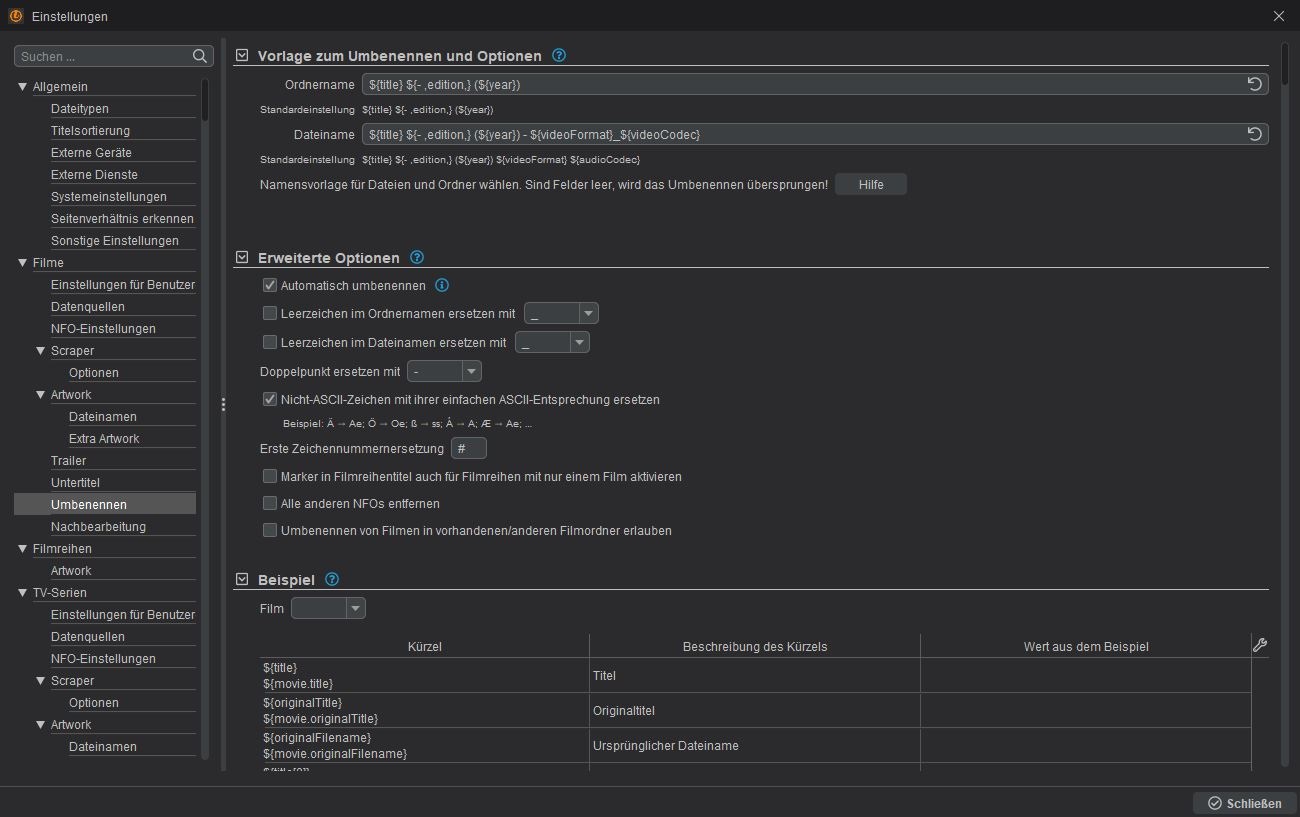Enable marker for Filmreihen with one film
The height and width of the screenshot is (817, 1300).
(270, 477)
